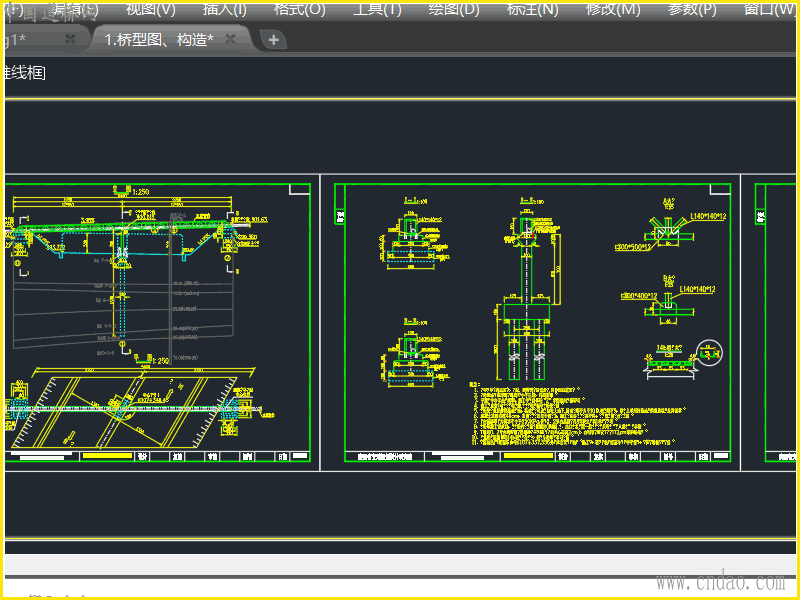Close the g1* drawing tab
Screen dimensions: 800x600
click(70, 39)
